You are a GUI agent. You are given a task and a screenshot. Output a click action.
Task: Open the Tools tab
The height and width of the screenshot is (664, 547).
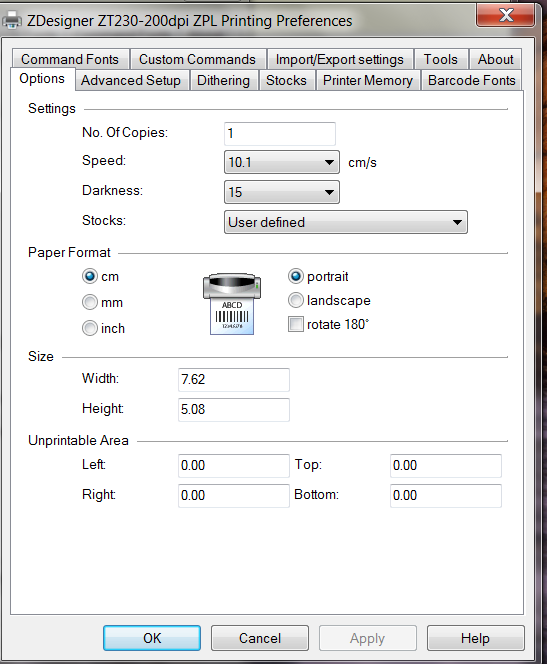[x=441, y=59]
